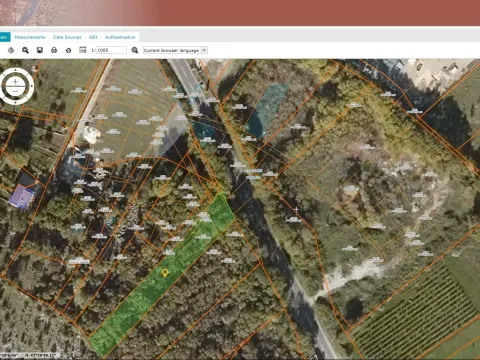Zoom in with the plus navigation button
The width and height of the screenshot is (480, 360).
tap(15, 81)
